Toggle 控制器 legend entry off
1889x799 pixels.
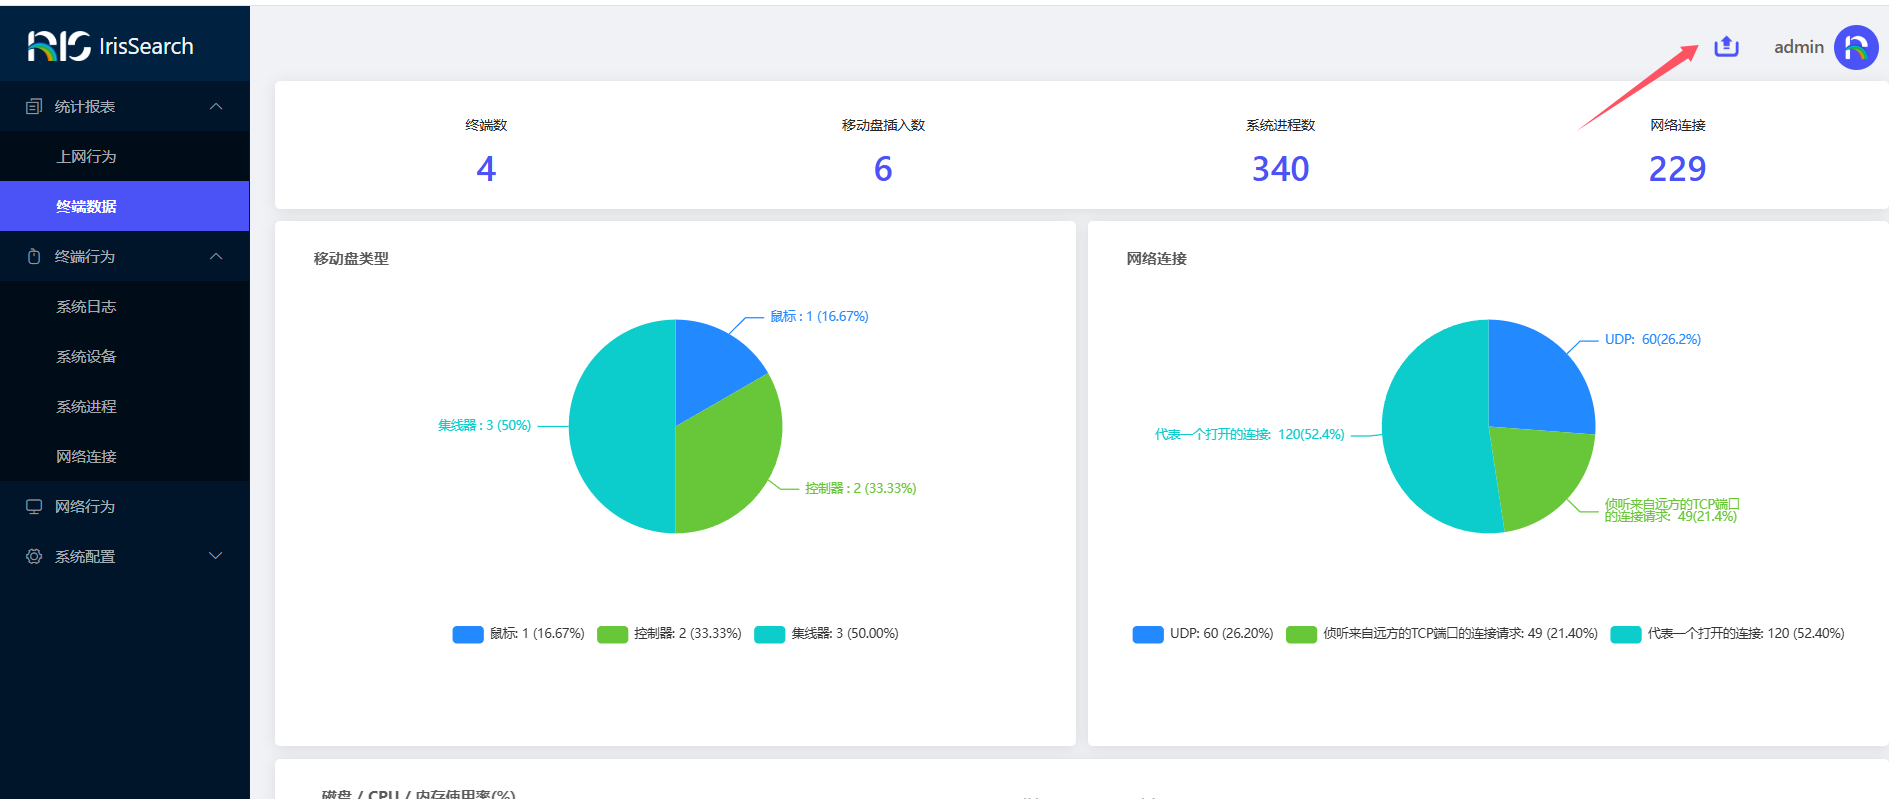tap(670, 634)
